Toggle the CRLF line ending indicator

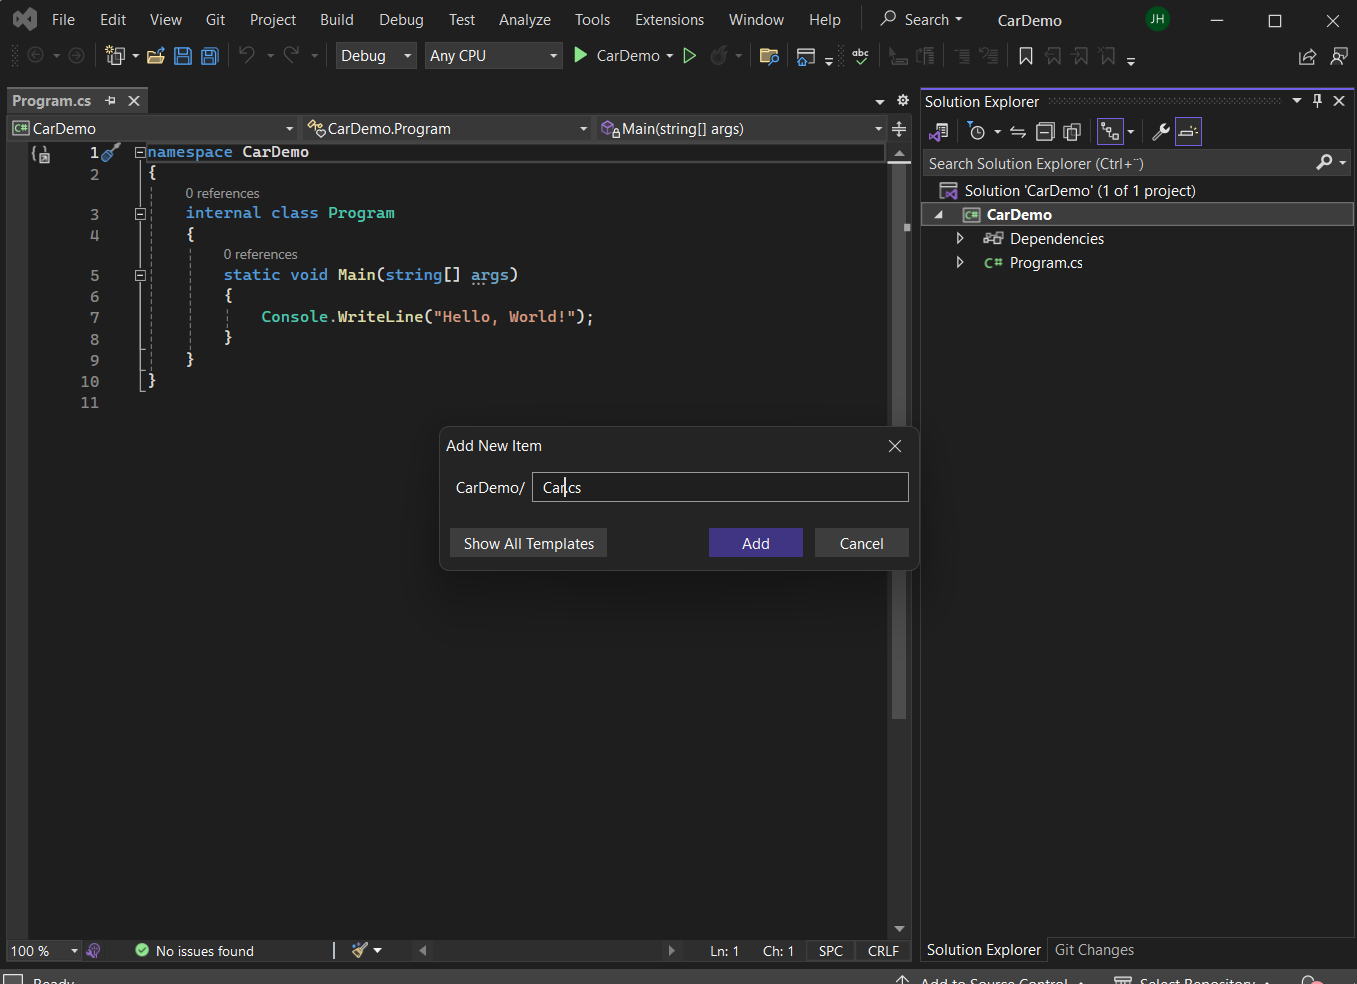click(883, 951)
